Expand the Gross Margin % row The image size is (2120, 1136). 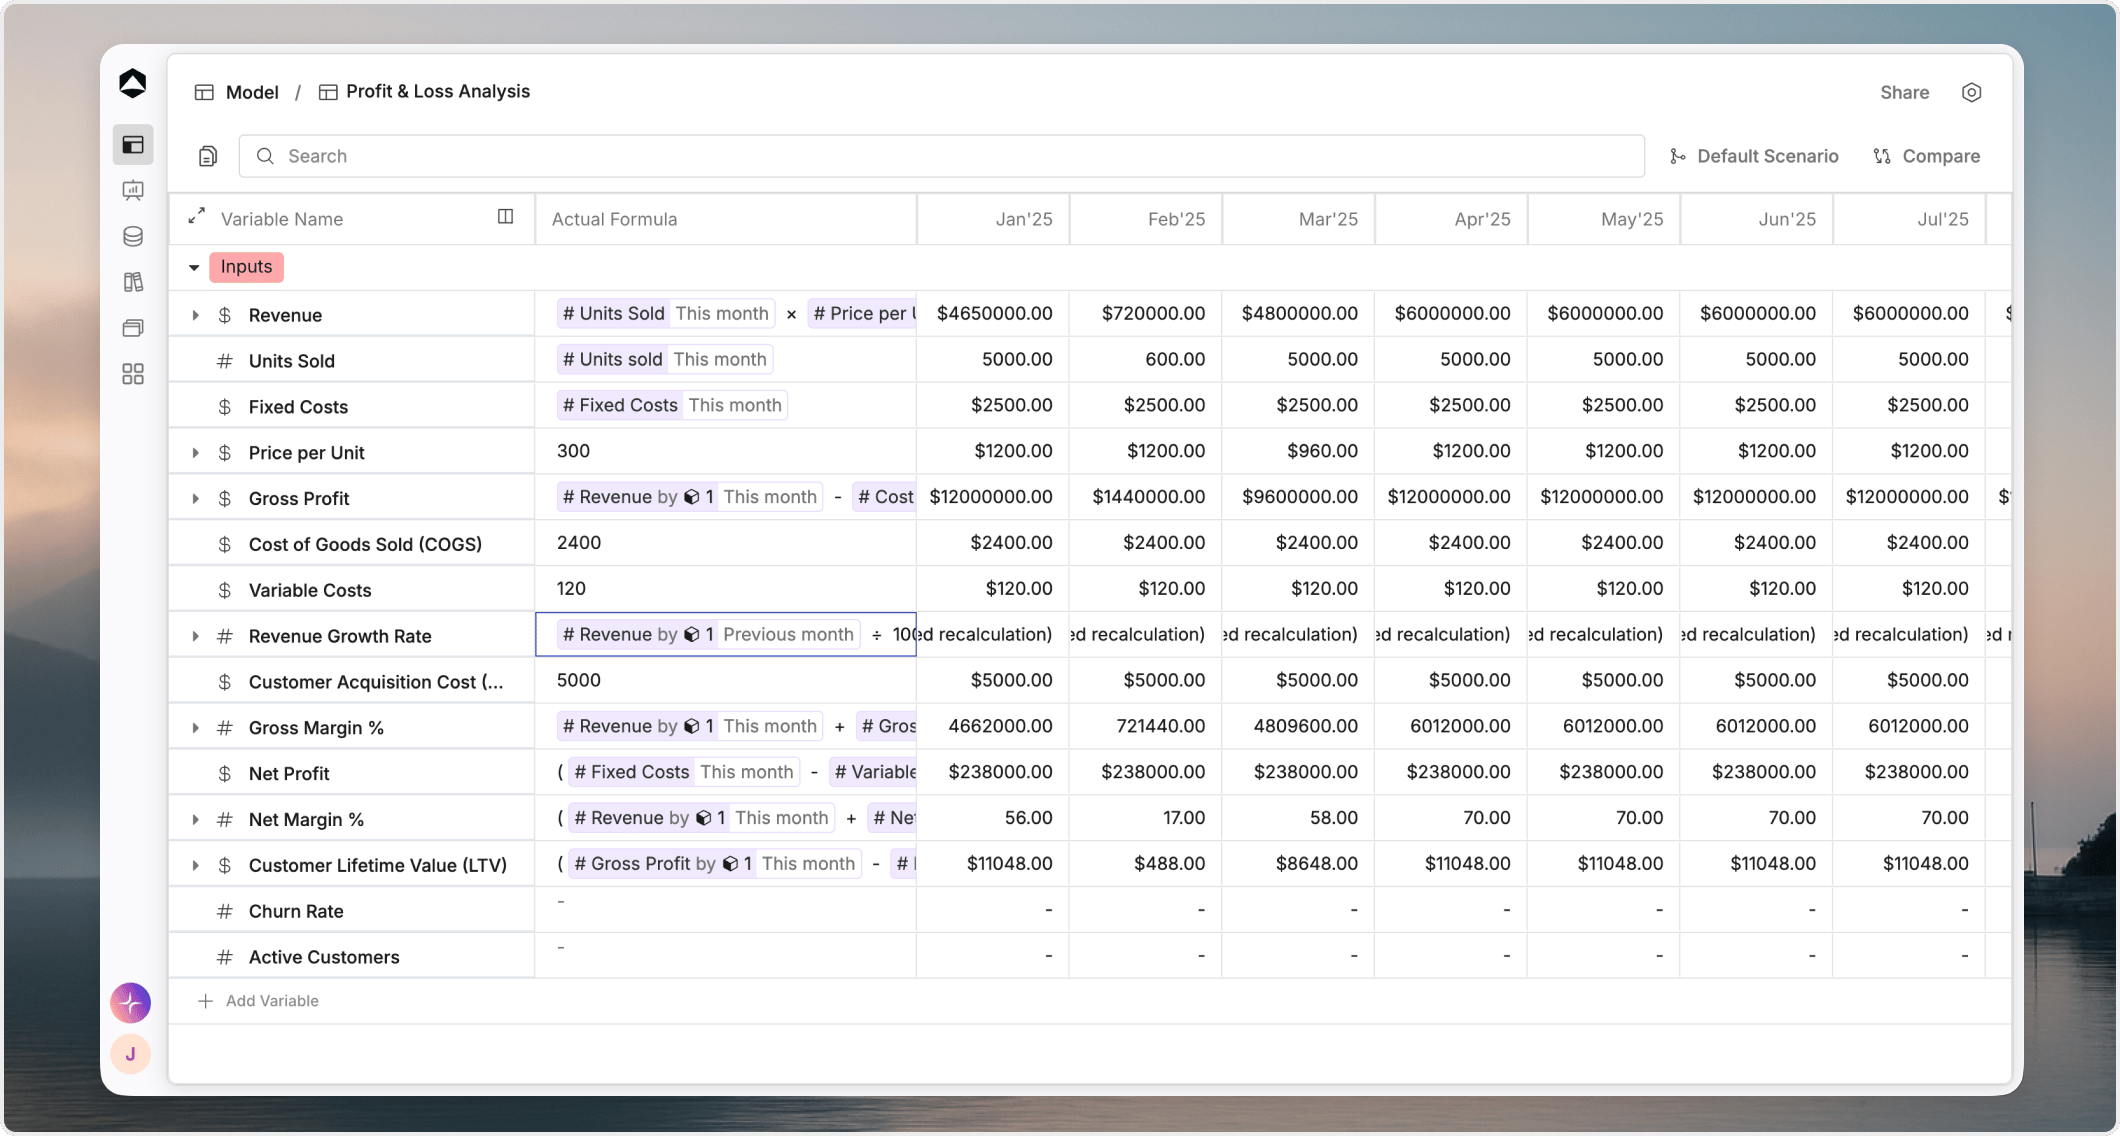point(196,728)
